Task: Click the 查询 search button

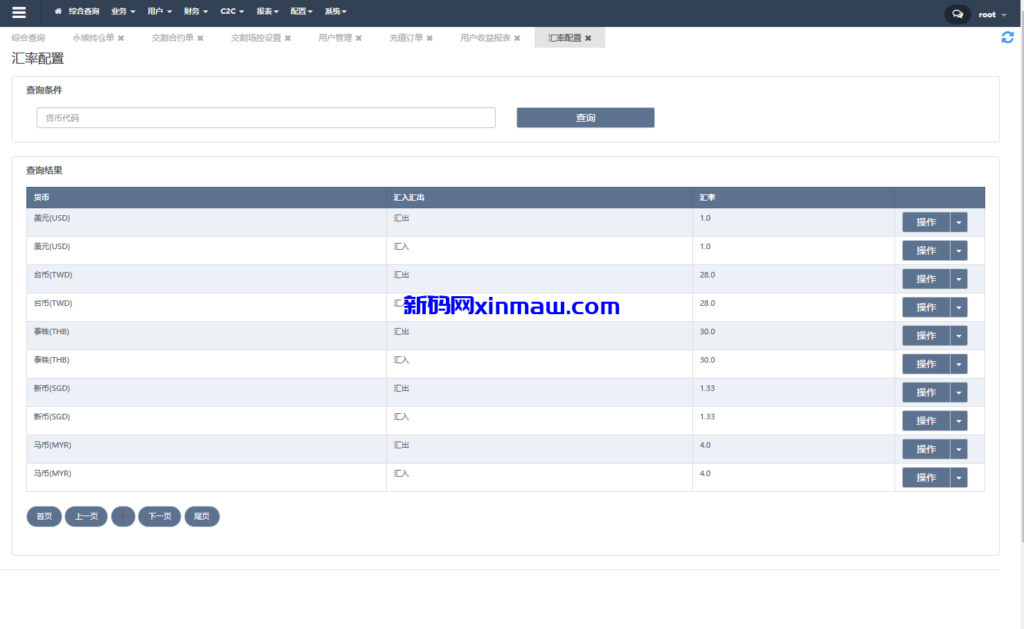Action: tap(585, 117)
